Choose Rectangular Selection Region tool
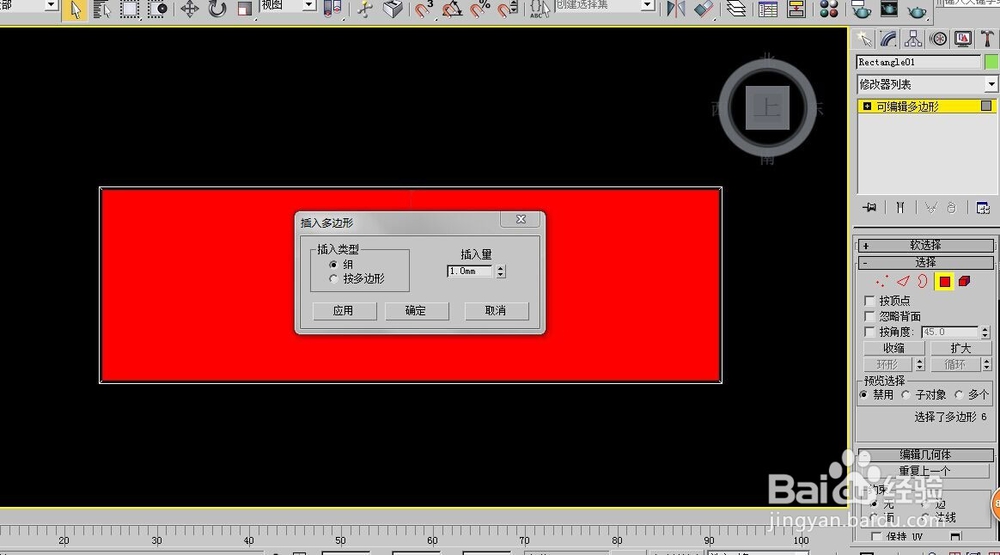The height and width of the screenshot is (555, 1000). click(x=129, y=10)
